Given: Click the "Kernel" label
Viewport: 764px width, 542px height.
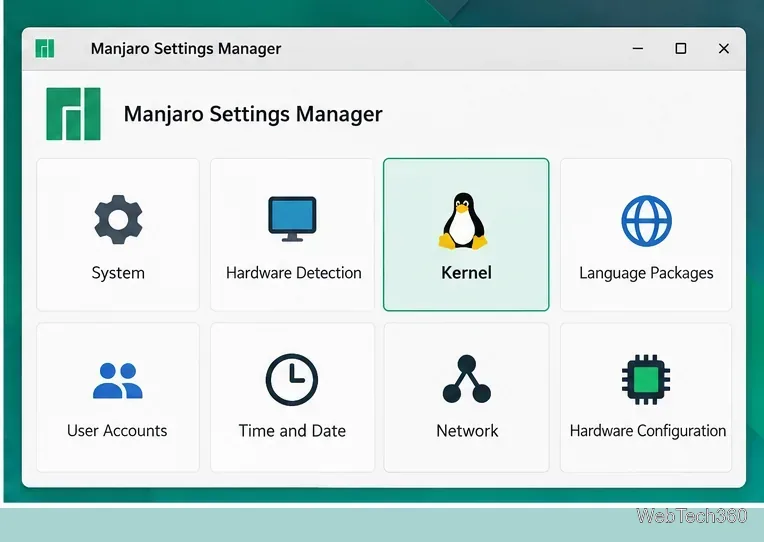Looking at the screenshot, I should pos(466,272).
